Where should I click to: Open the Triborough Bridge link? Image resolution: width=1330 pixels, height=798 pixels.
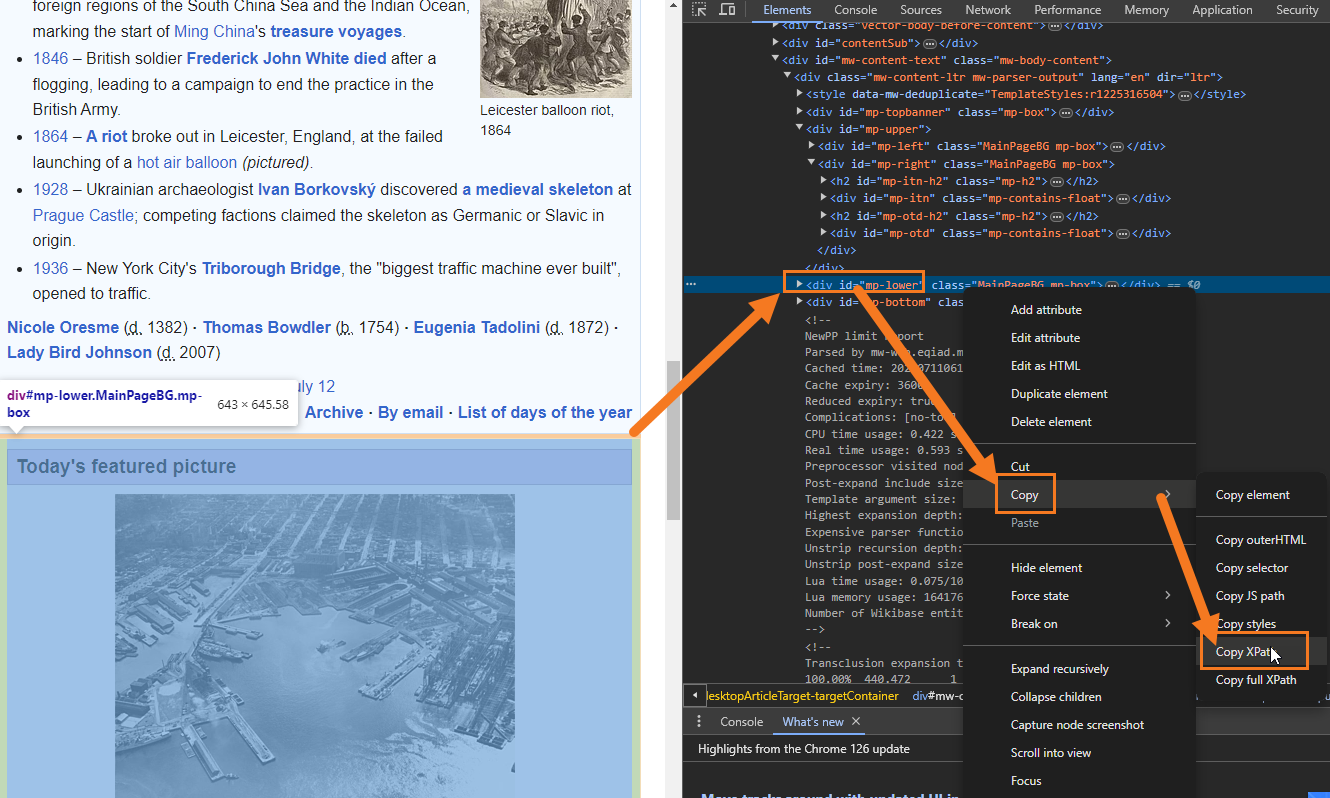point(272,268)
